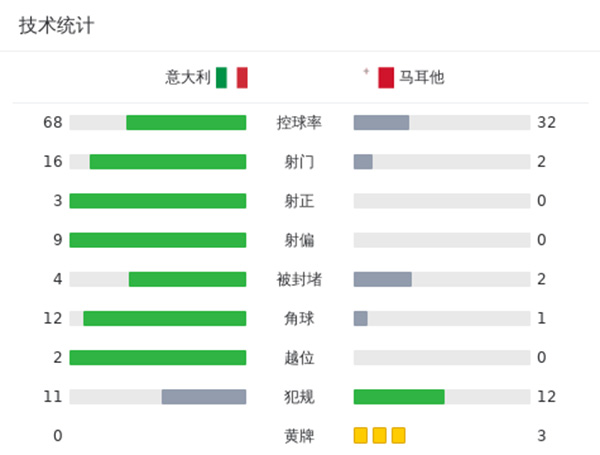This screenshot has height=455, width=600.
Task: Click Malta's green fouls bar
Action: (x=399, y=397)
